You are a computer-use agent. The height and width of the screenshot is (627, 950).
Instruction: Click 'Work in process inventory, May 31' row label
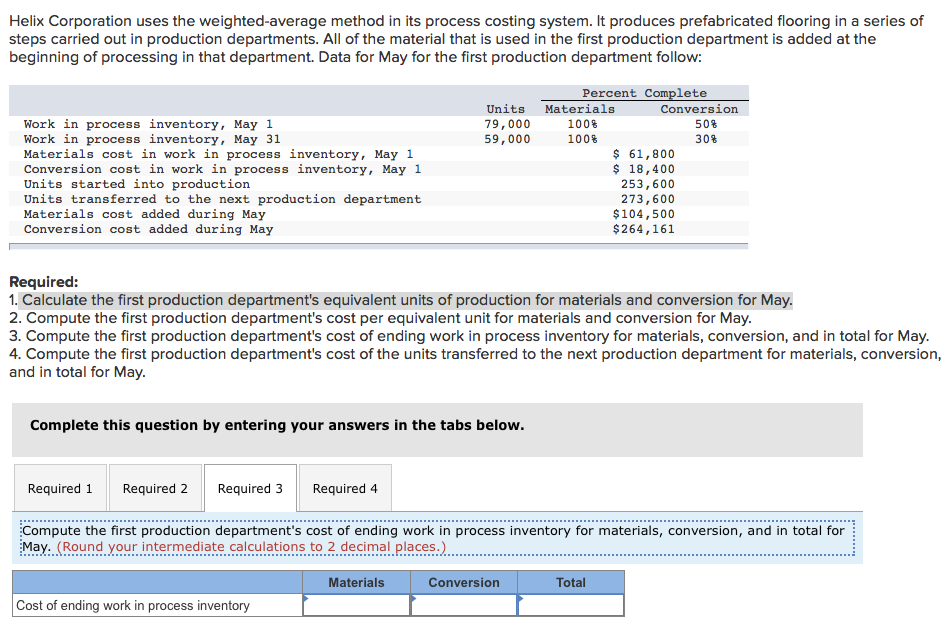pyautogui.click(x=152, y=139)
